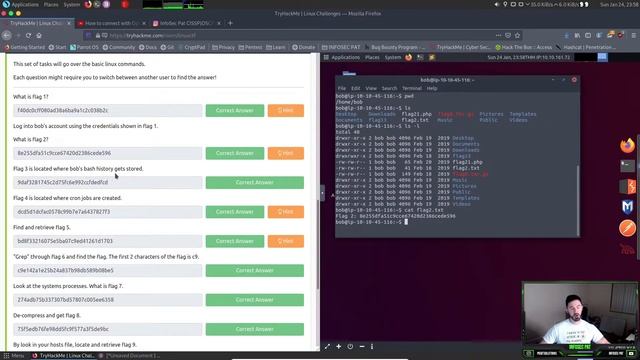The height and width of the screenshot is (360, 640).
Task: Open the Applications menu in top panel
Action: 25,4
